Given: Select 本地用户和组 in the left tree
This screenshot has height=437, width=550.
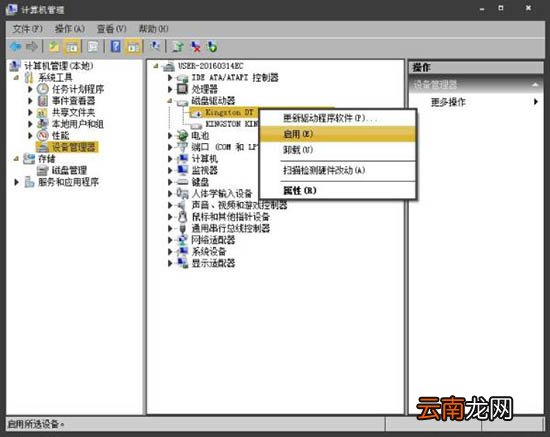Looking at the screenshot, I should 78,124.
